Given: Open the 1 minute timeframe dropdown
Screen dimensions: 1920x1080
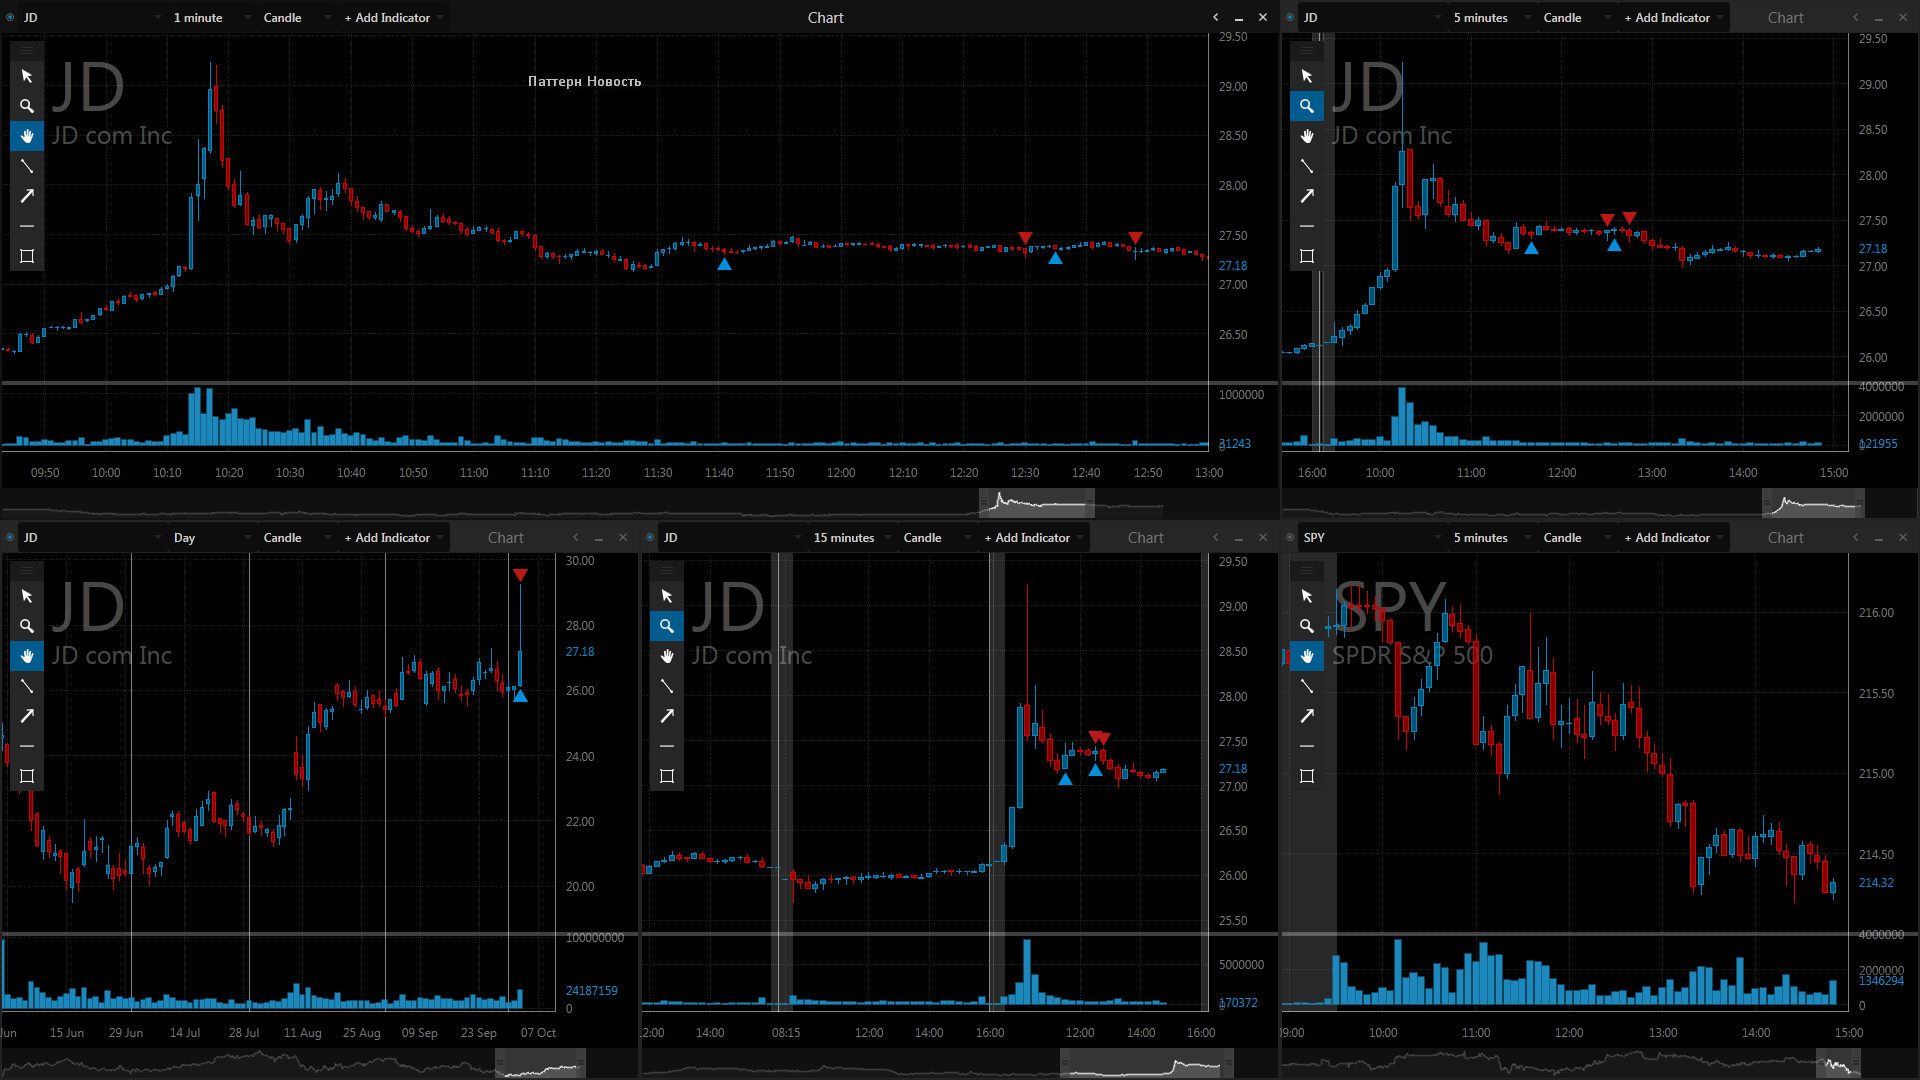Looking at the screenshot, I should 210,18.
